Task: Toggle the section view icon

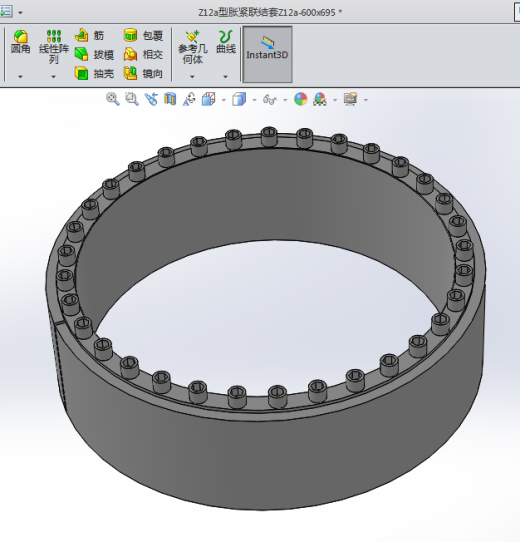Action: tap(170, 99)
